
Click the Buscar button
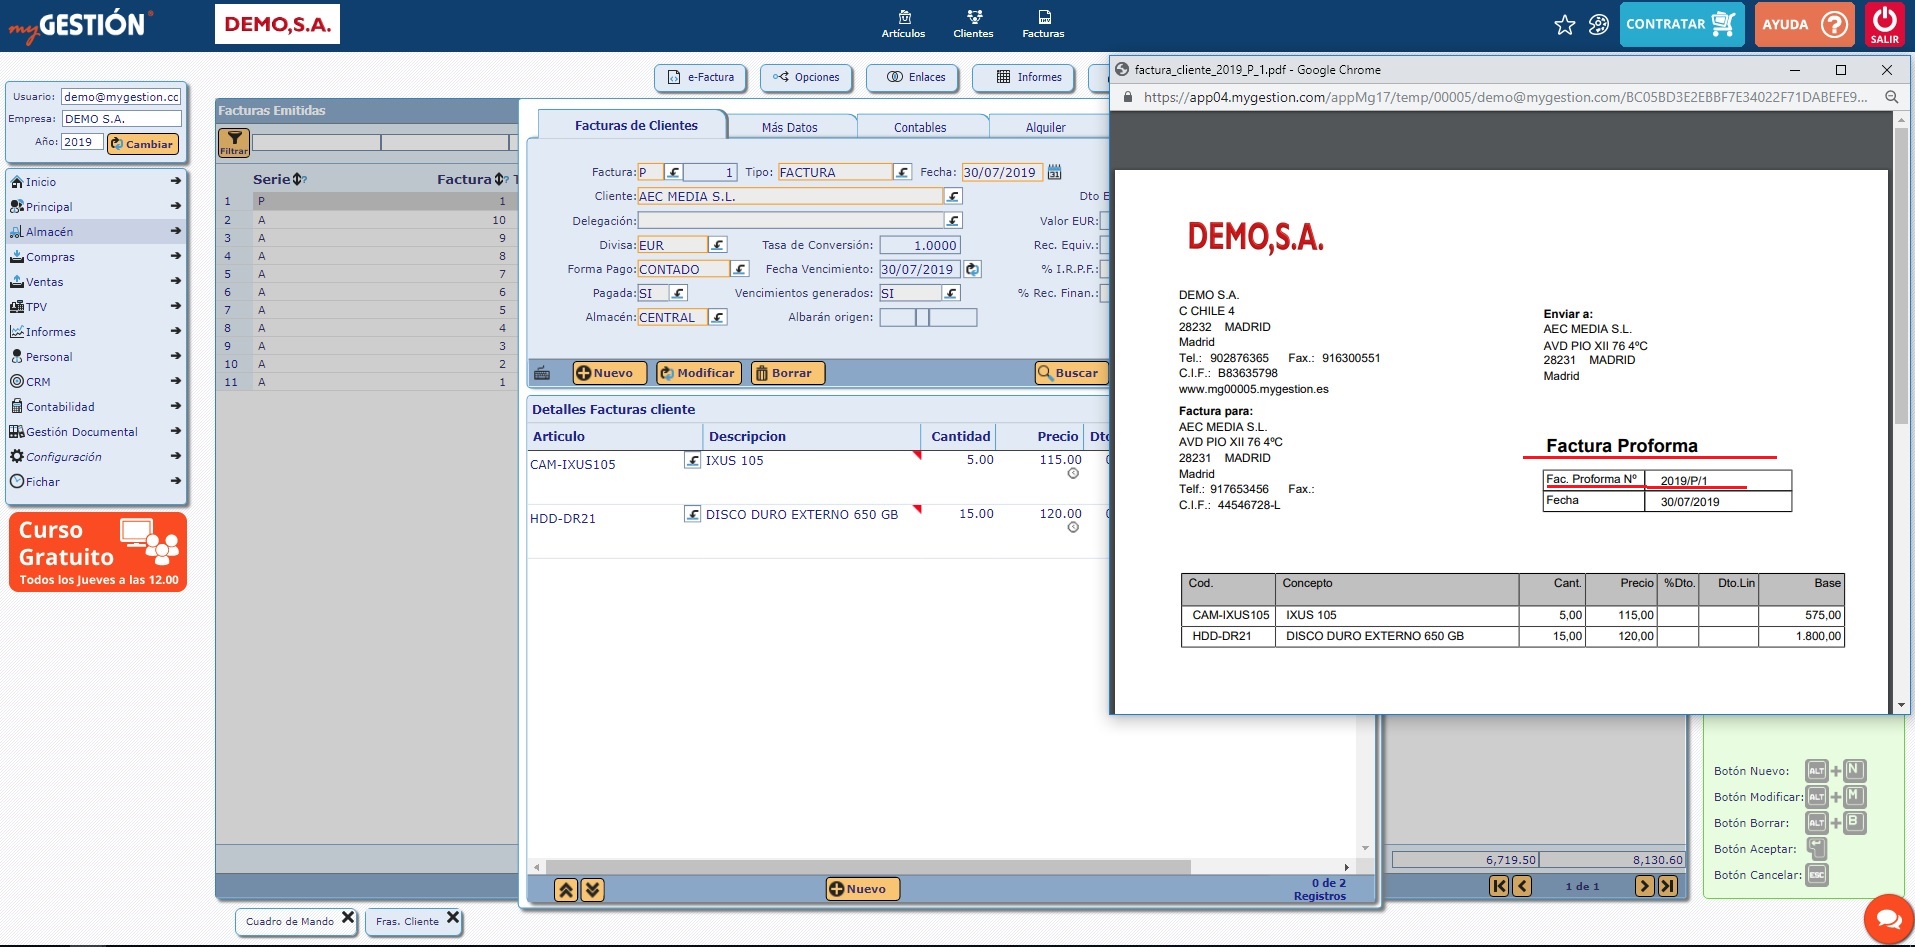pyautogui.click(x=1068, y=373)
